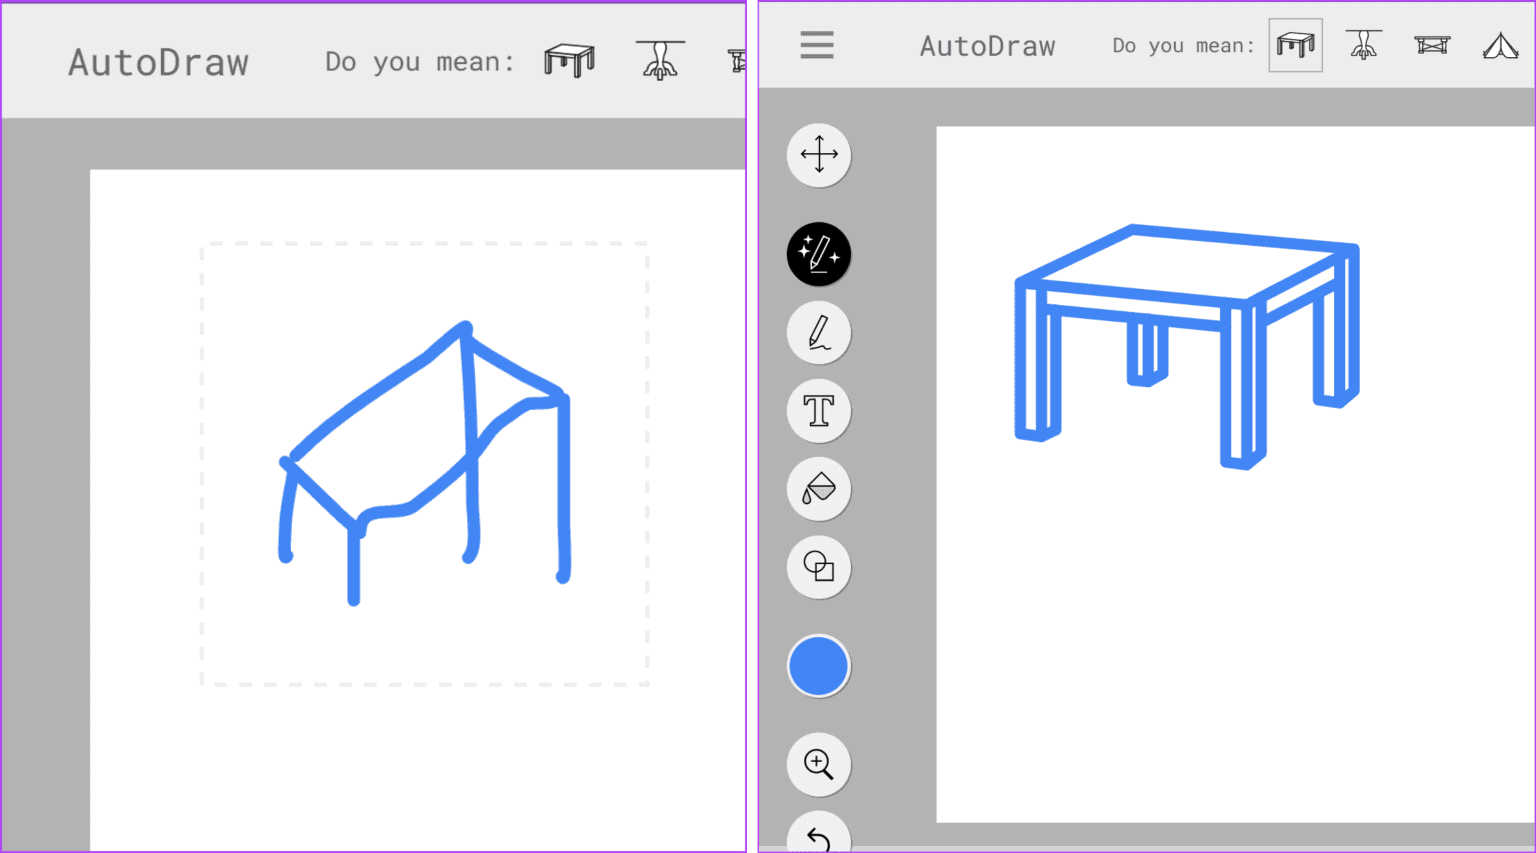The width and height of the screenshot is (1536, 853).
Task: Select the Zoom magnifier tool
Action: pos(818,765)
